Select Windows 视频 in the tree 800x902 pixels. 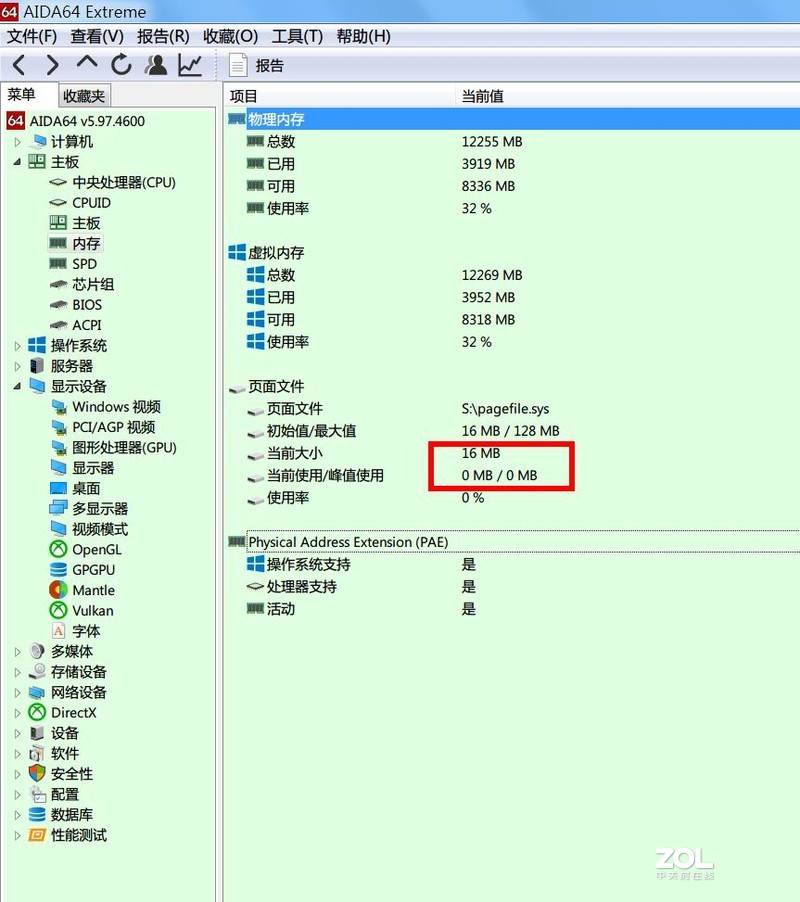point(117,407)
